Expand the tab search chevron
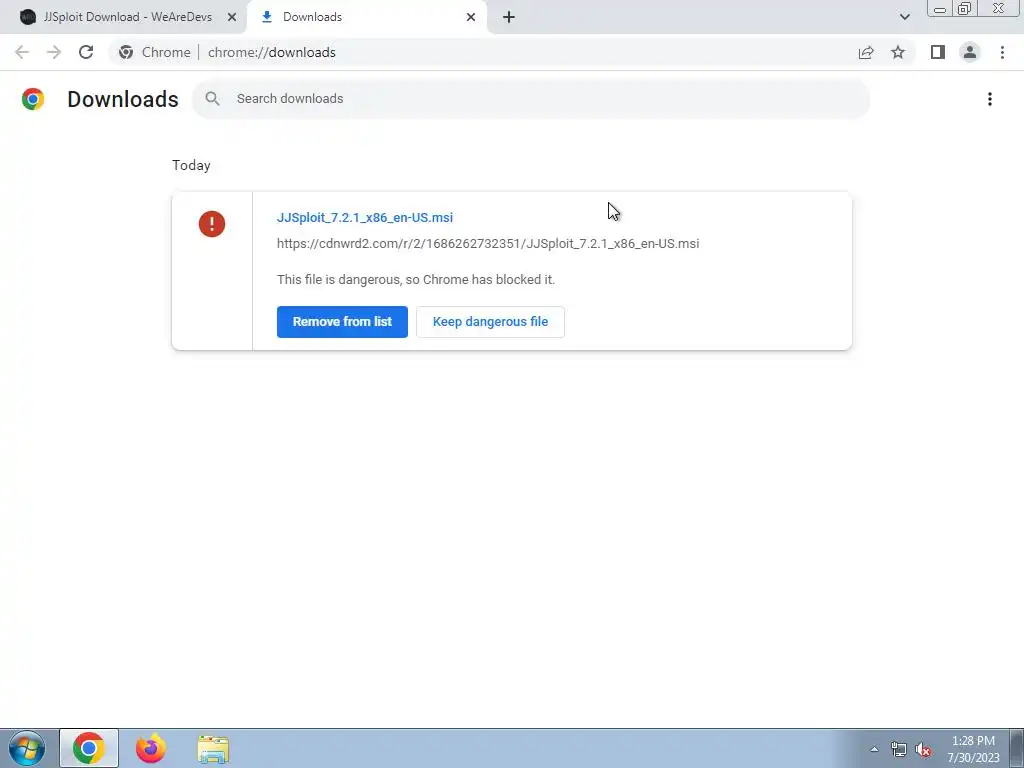Viewport: 1024px width, 768px height. point(904,17)
